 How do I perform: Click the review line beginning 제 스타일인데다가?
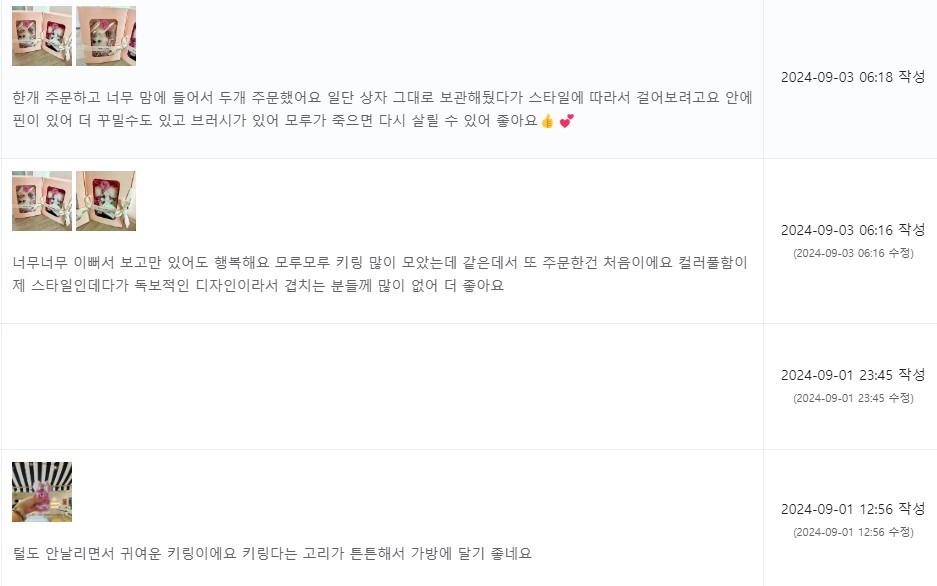pos(258,287)
